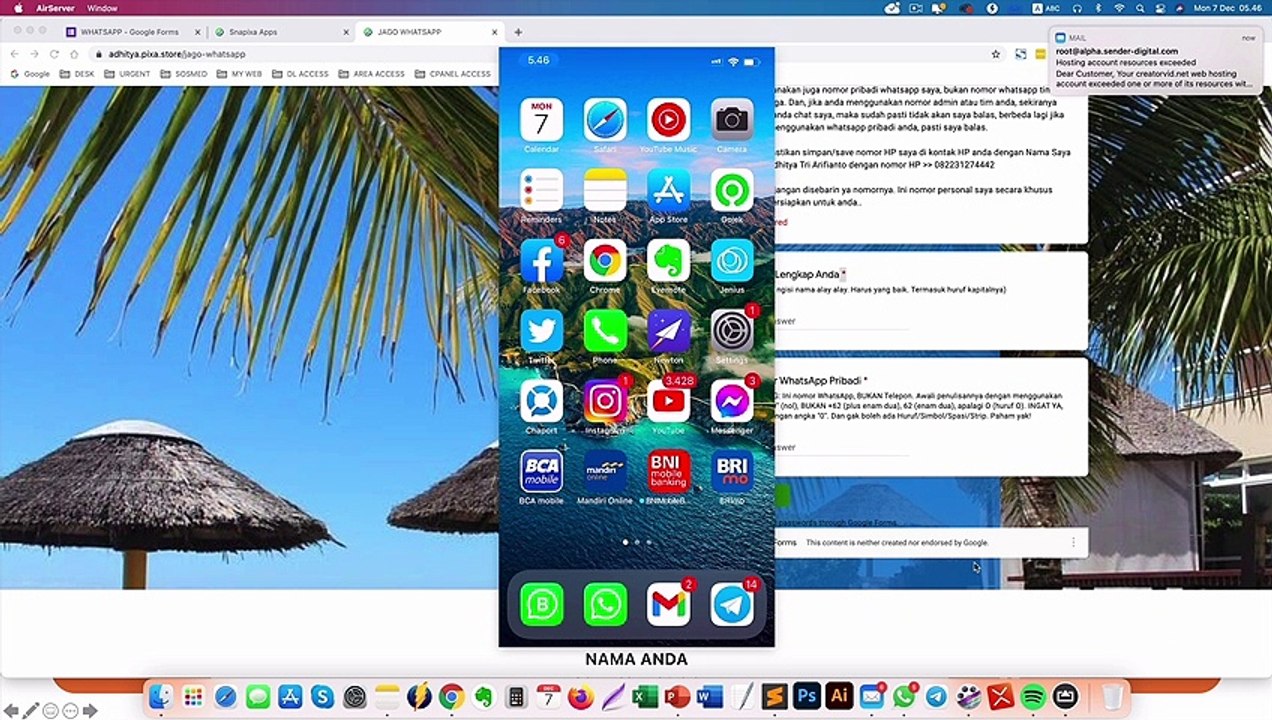The height and width of the screenshot is (720, 1272).
Task: Open the Twitter app on the phone
Action: 541,331
